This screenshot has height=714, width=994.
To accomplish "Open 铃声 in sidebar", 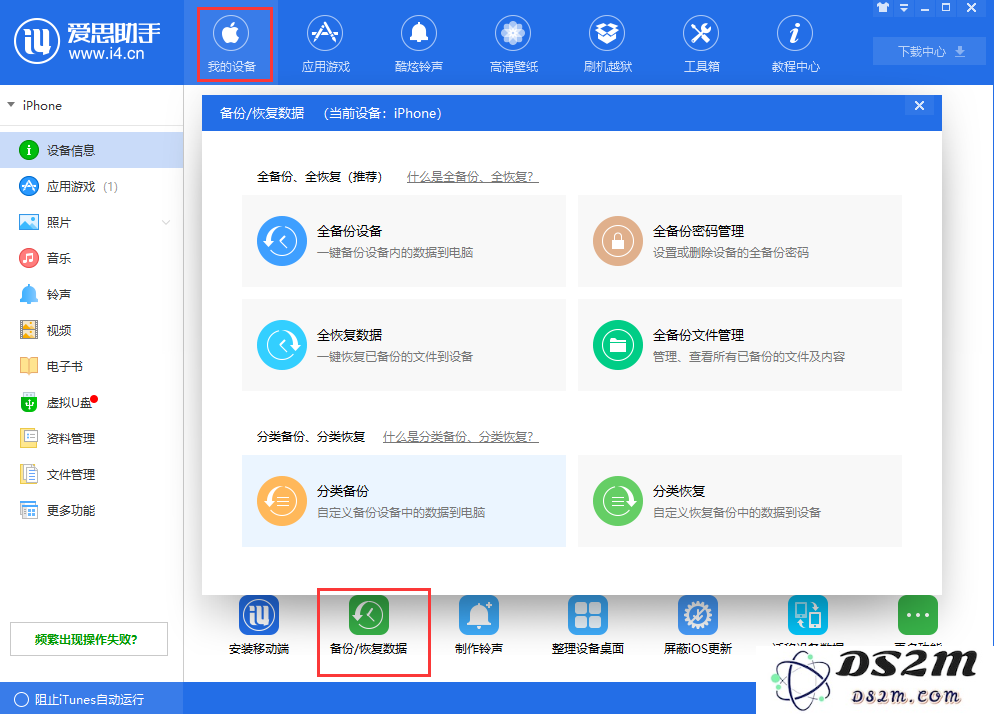I will point(91,294).
